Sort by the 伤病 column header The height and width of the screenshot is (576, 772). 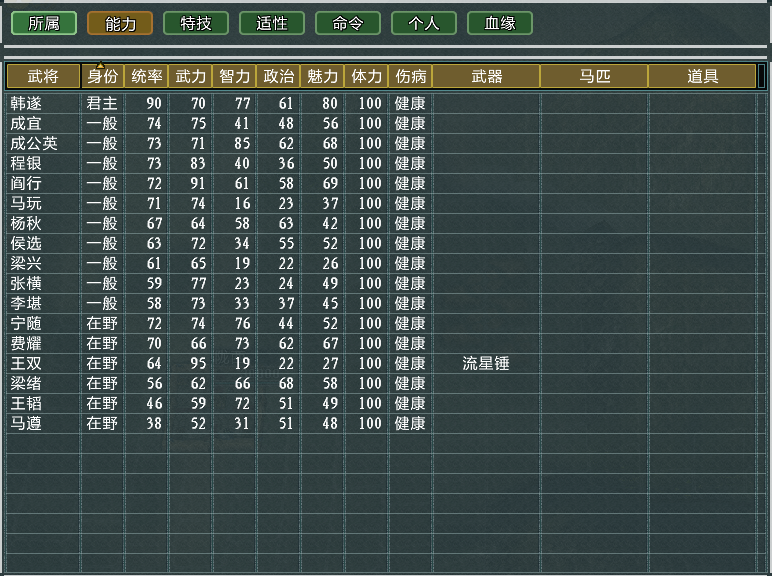point(411,76)
